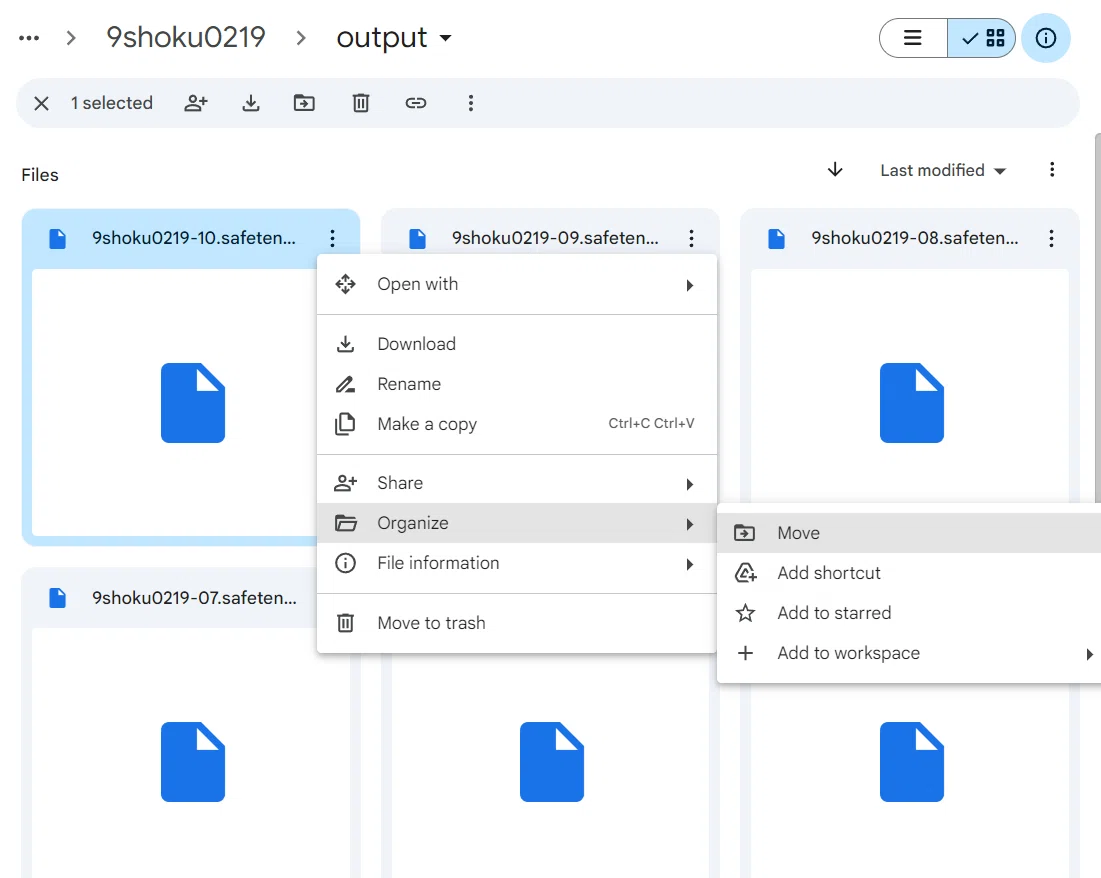
Task: Click the 1 selected label
Action: [x=112, y=103]
